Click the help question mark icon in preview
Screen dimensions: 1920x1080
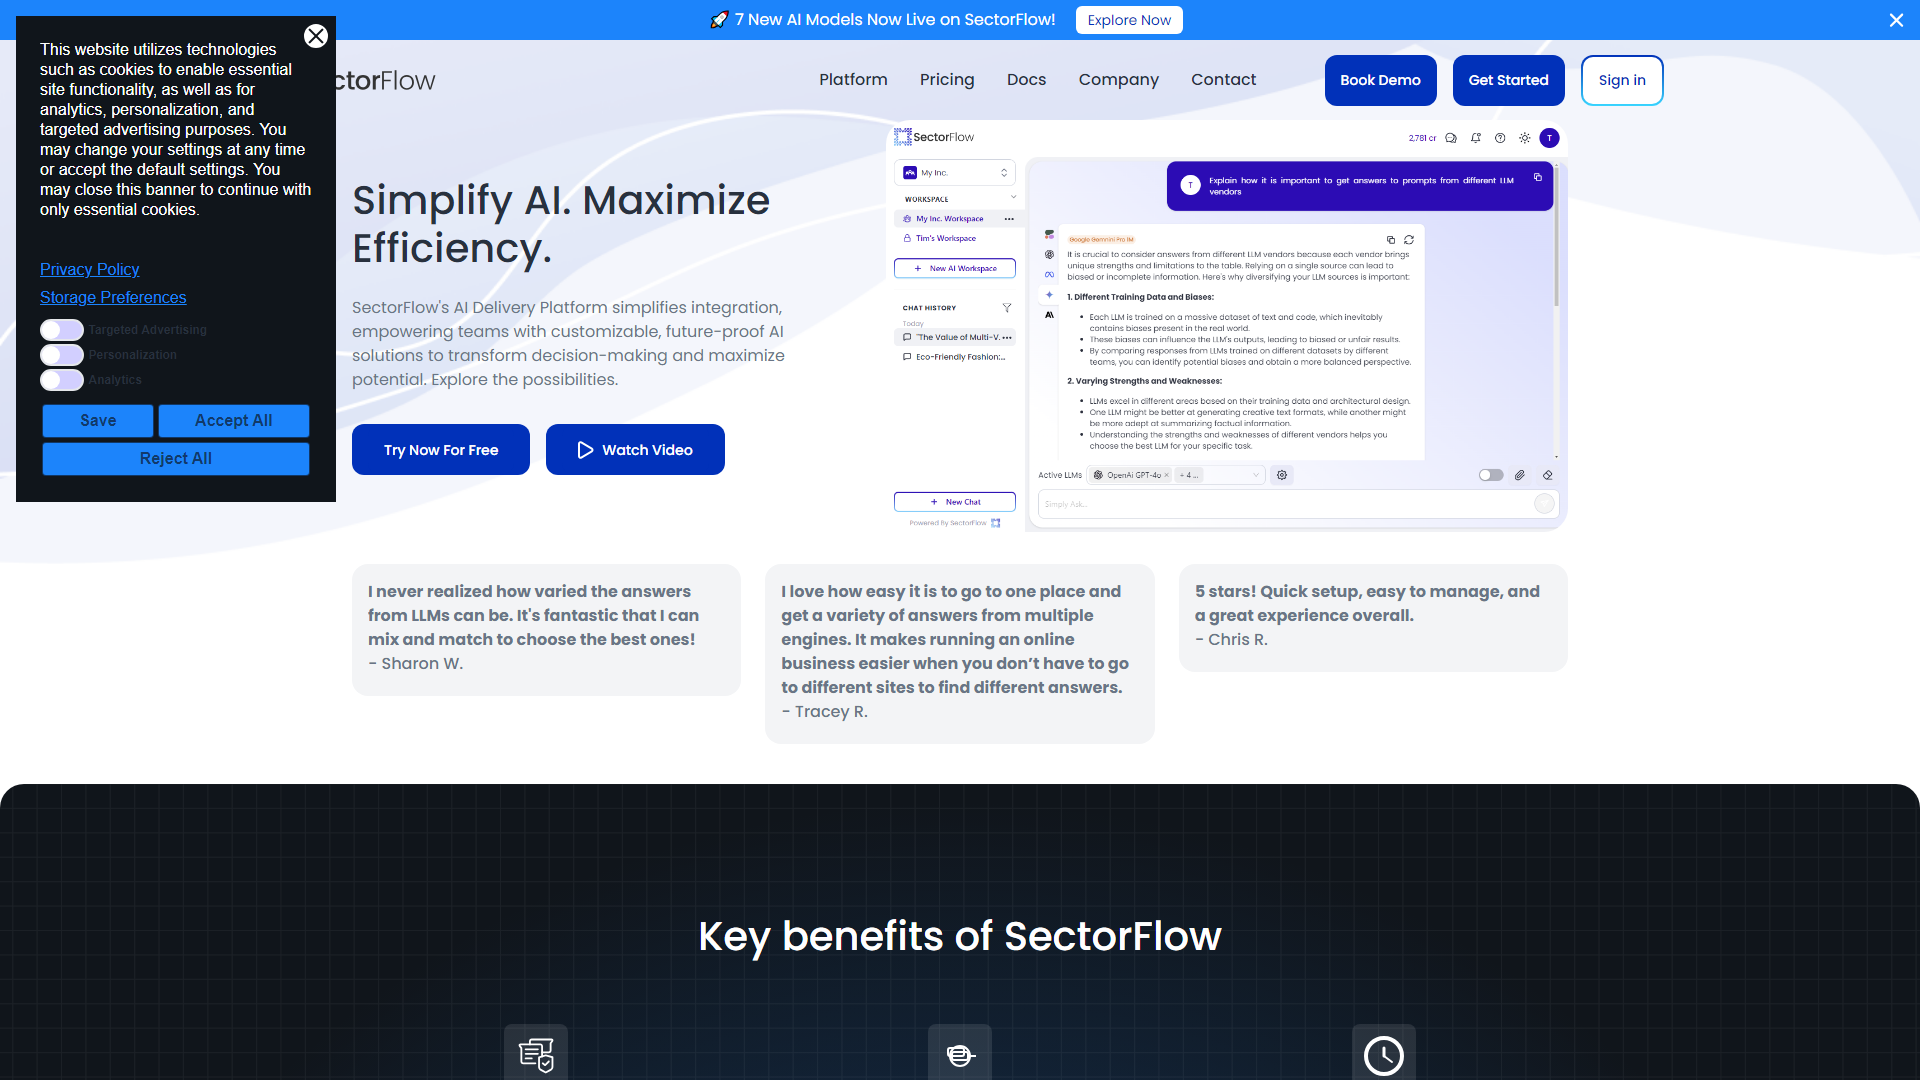(1500, 138)
